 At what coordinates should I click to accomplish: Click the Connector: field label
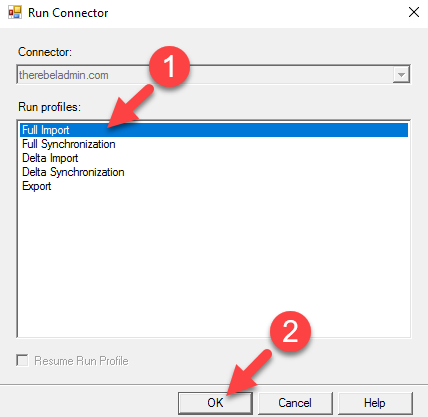pyautogui.click(x=45, y=52)
